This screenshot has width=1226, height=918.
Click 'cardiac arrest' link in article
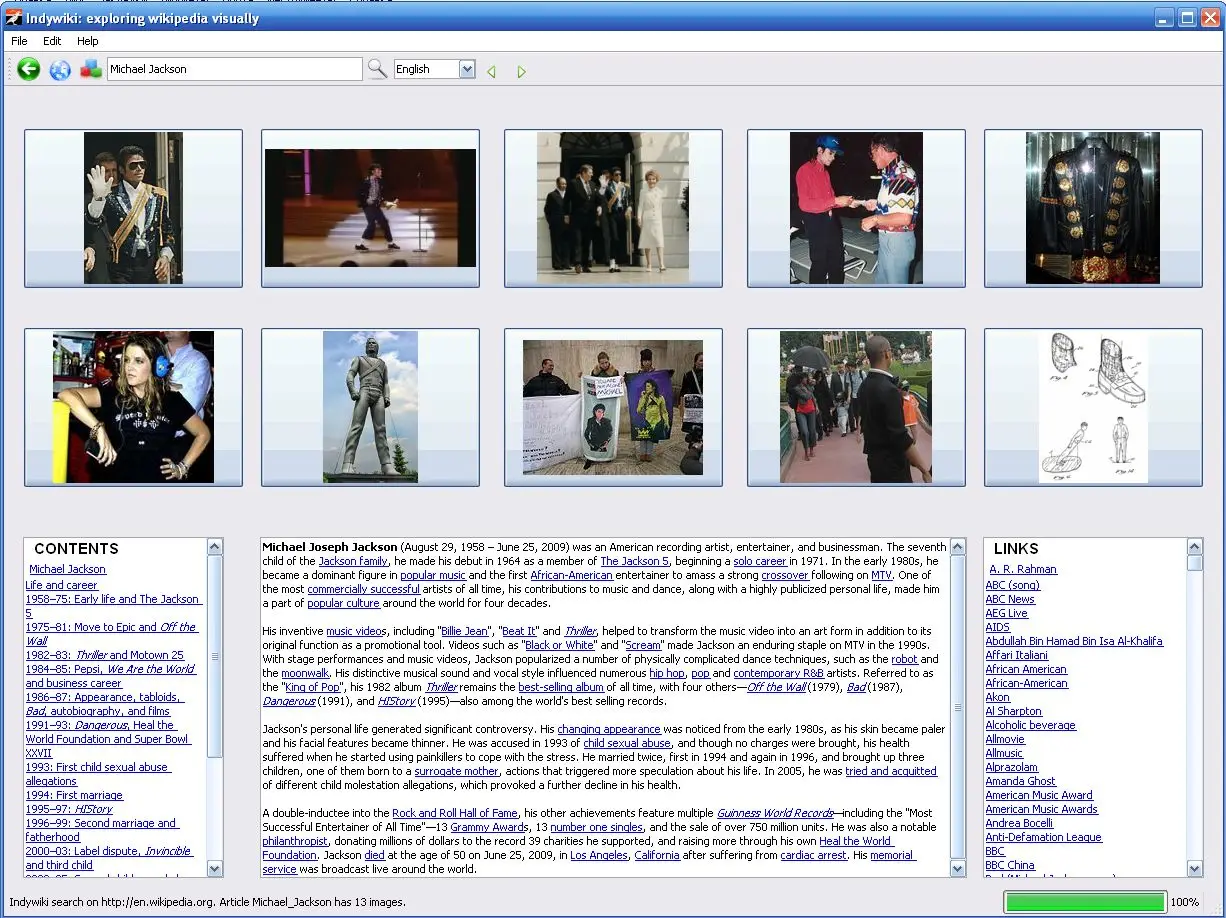pyautogui.click(x=813, y=855)
